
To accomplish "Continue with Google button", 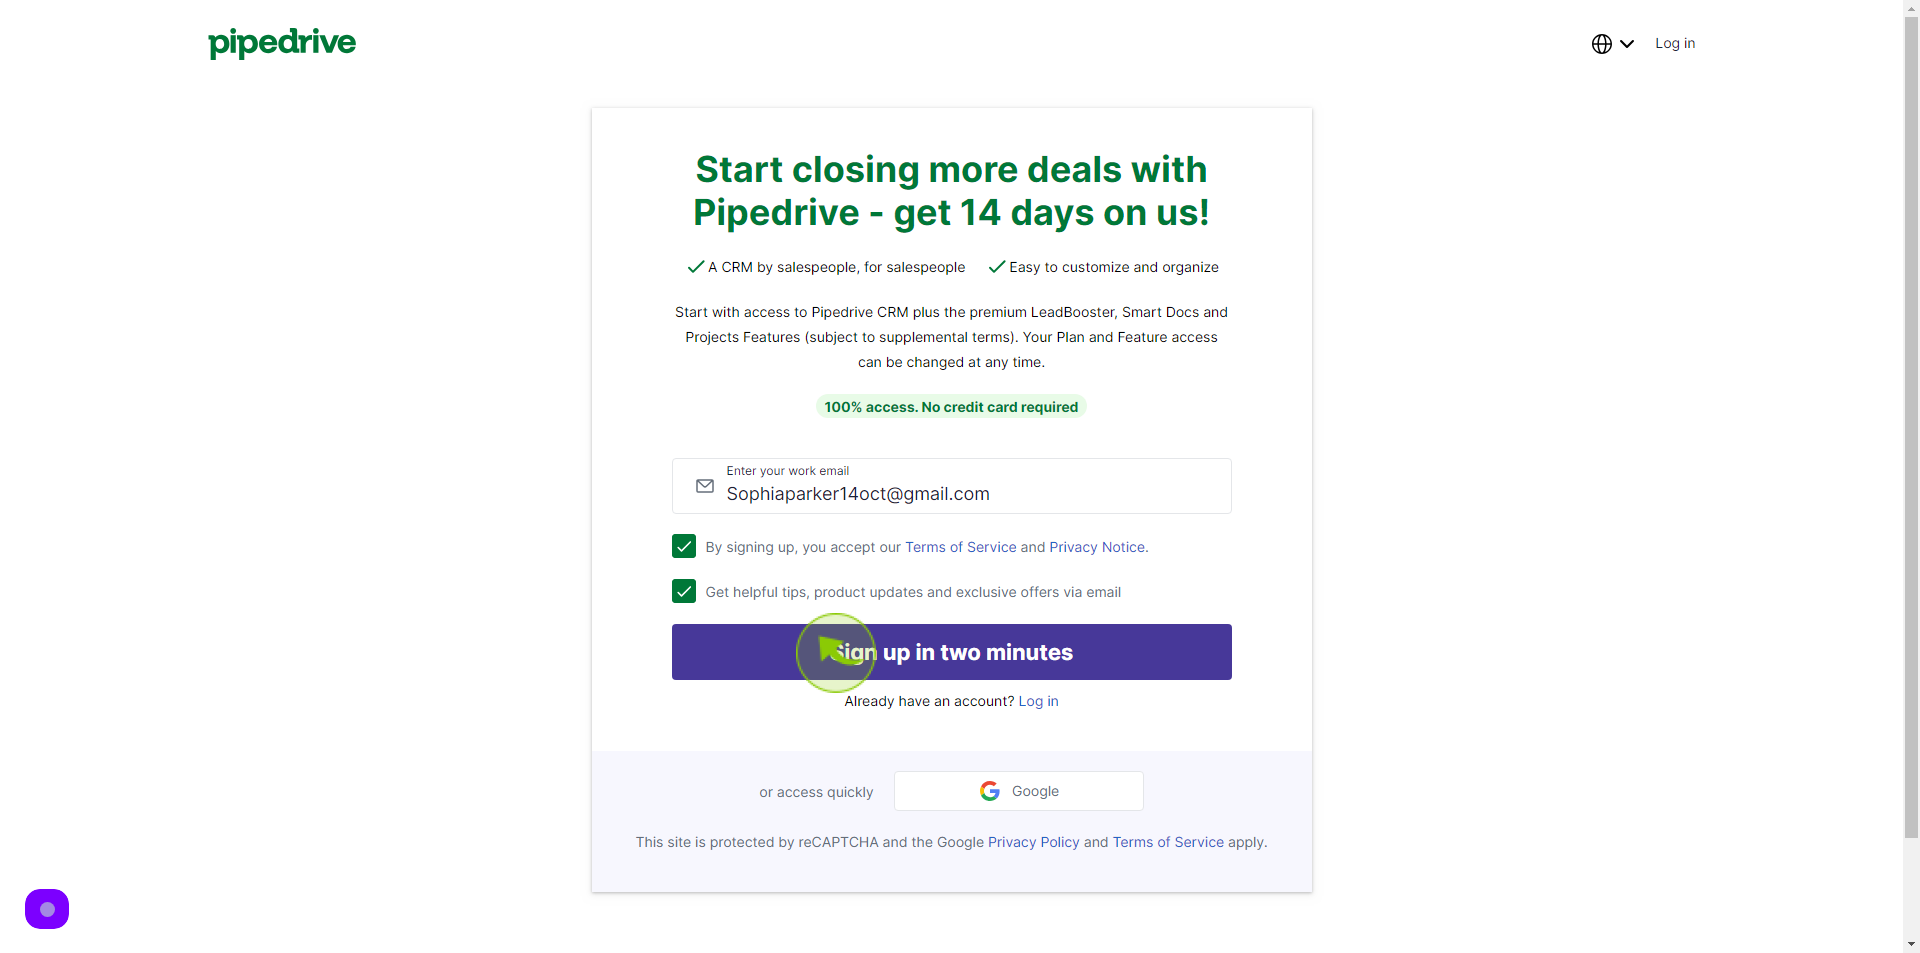I will 1019,791.
